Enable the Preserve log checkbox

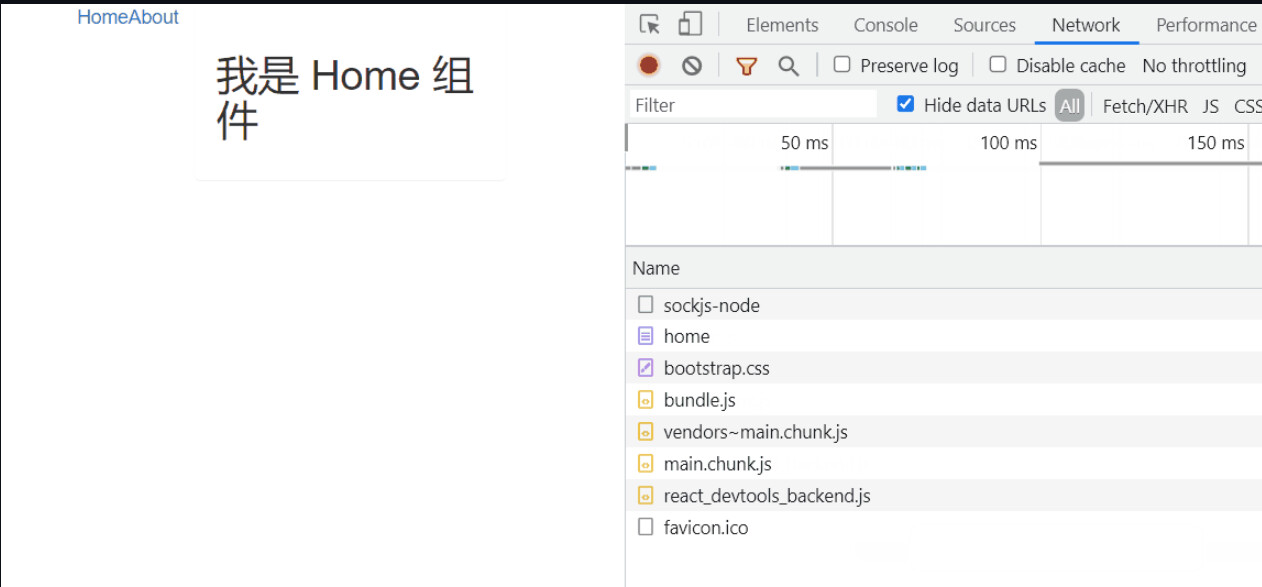point(842,64)
